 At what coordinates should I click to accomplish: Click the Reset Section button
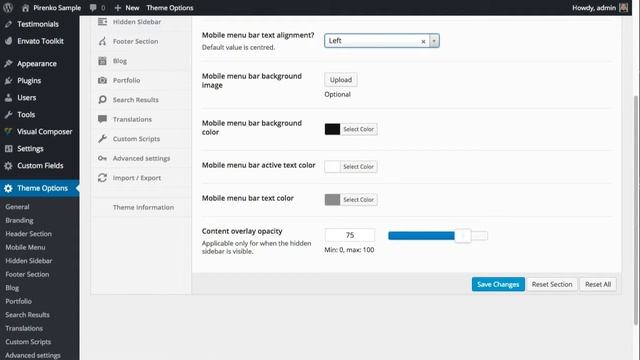[x=552, y=284]
